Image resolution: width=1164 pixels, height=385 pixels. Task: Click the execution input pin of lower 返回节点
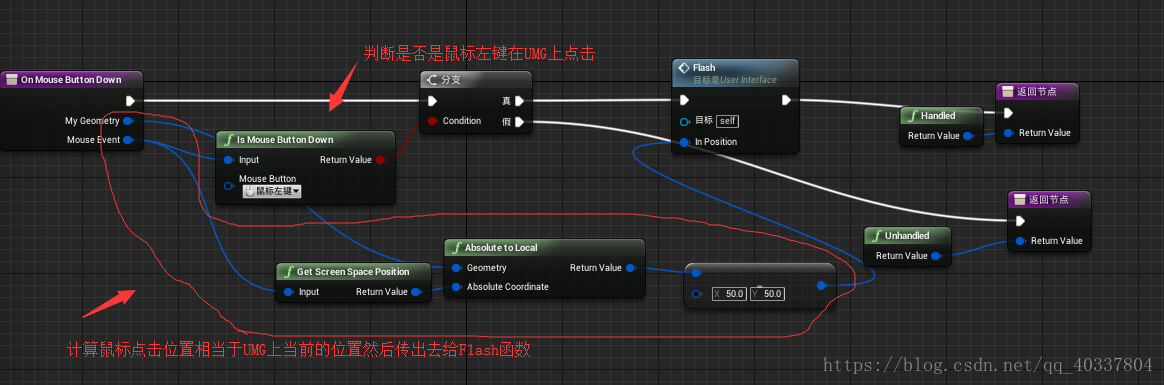[x=1020, y=221]
